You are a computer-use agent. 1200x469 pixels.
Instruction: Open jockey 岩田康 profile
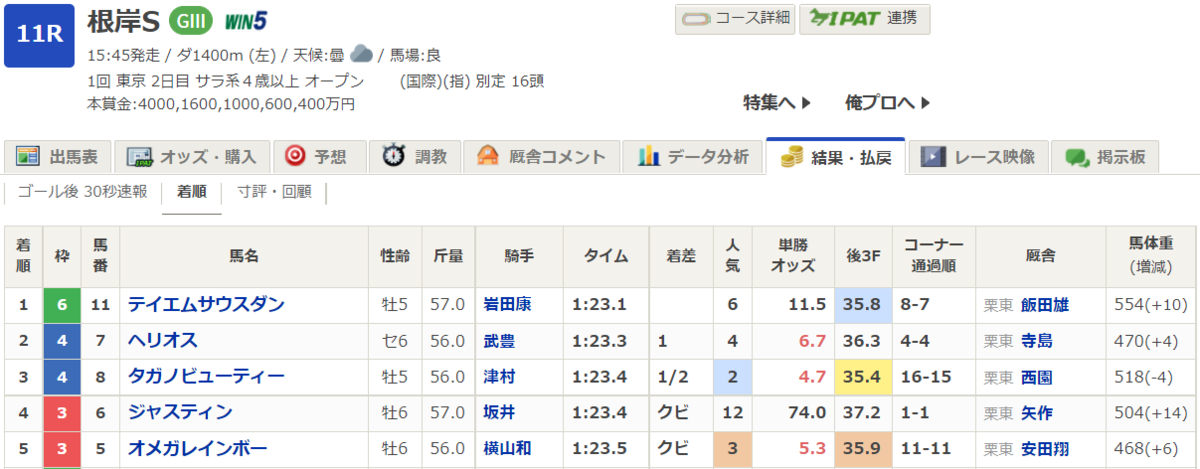tap(508, 304)
